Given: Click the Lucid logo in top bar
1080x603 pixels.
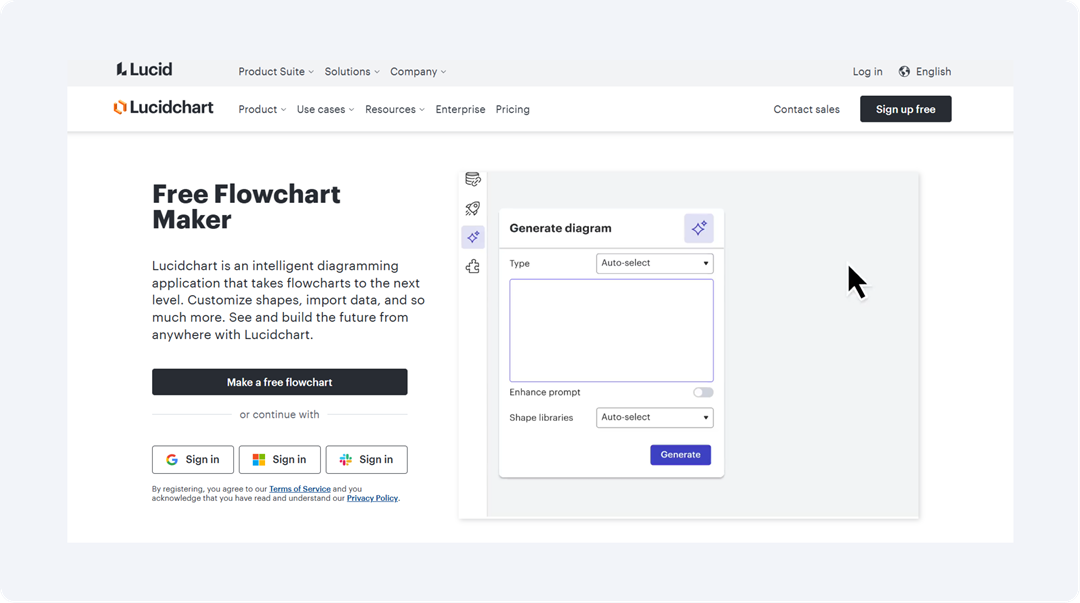Looking at the screenshot, I should pos(145,70).
